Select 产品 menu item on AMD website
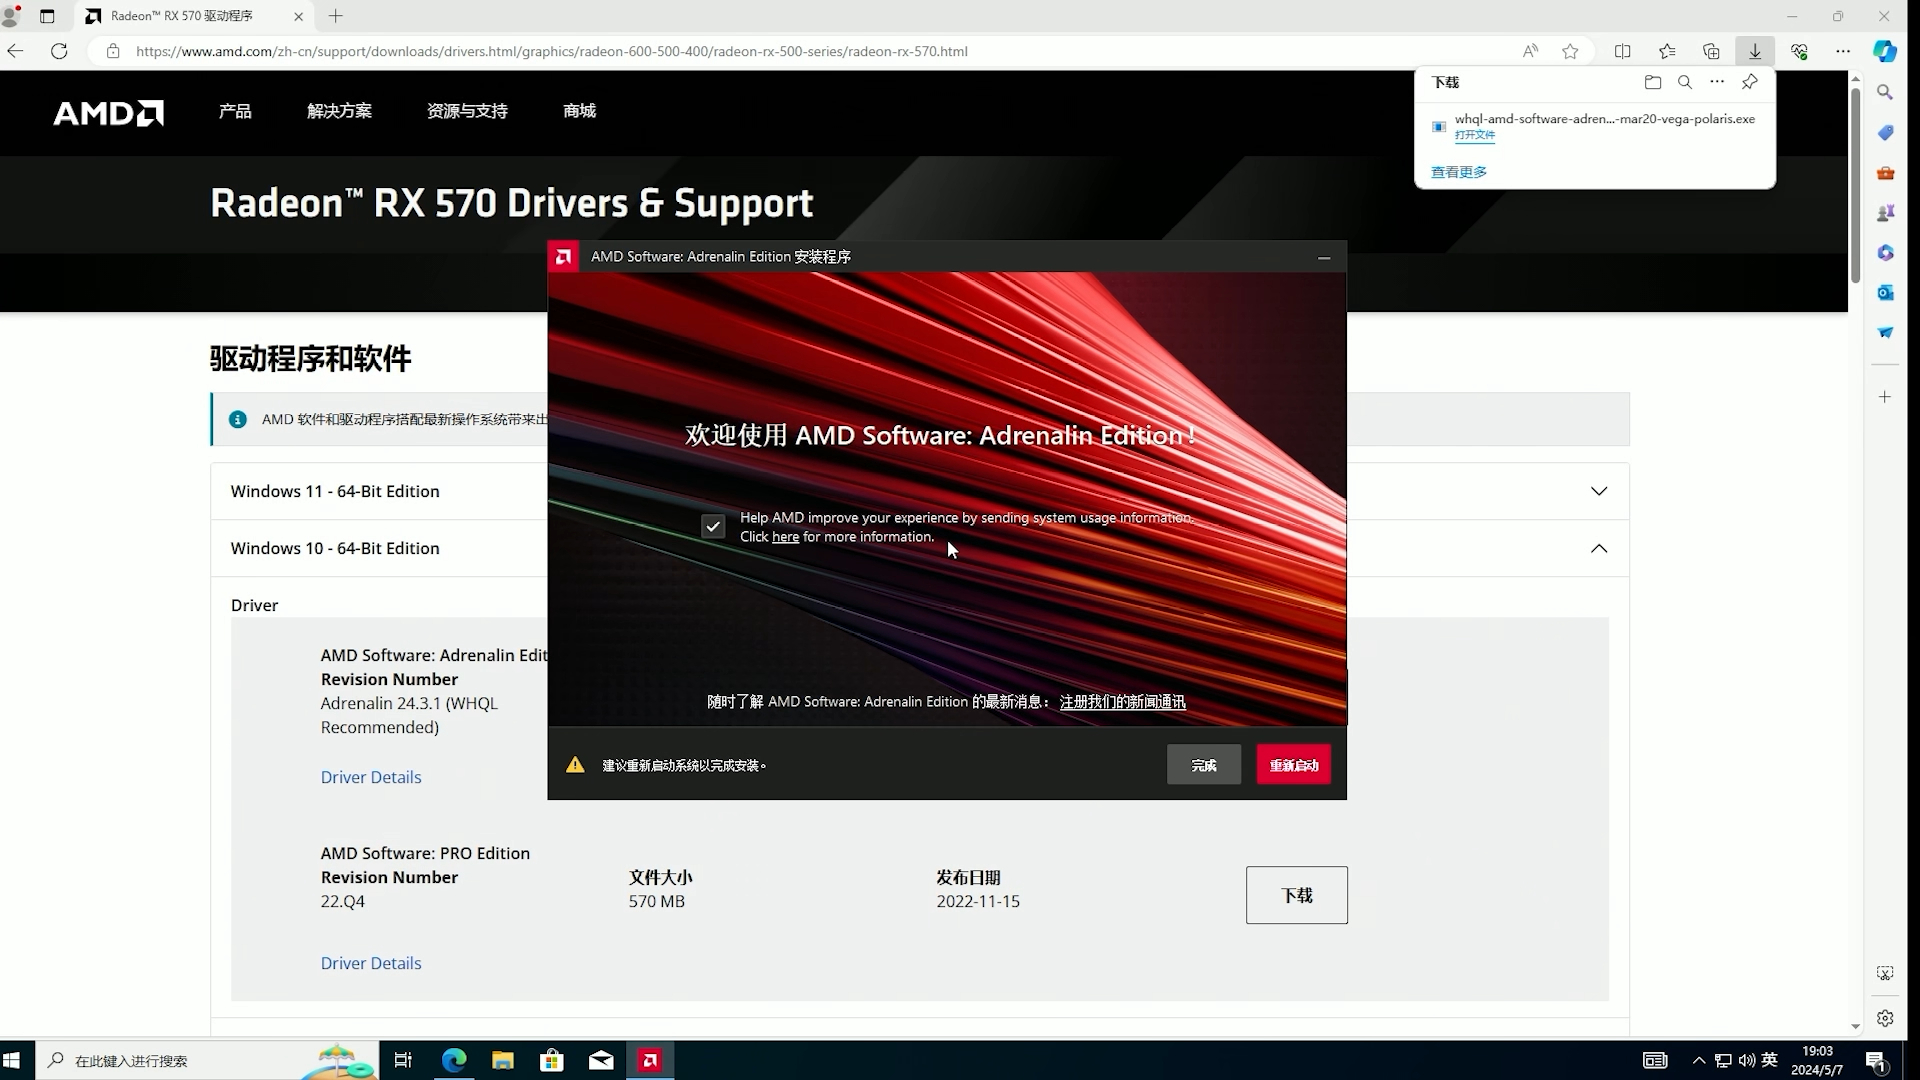Viewport: 1920px width, 1080px height. point(236,111)
